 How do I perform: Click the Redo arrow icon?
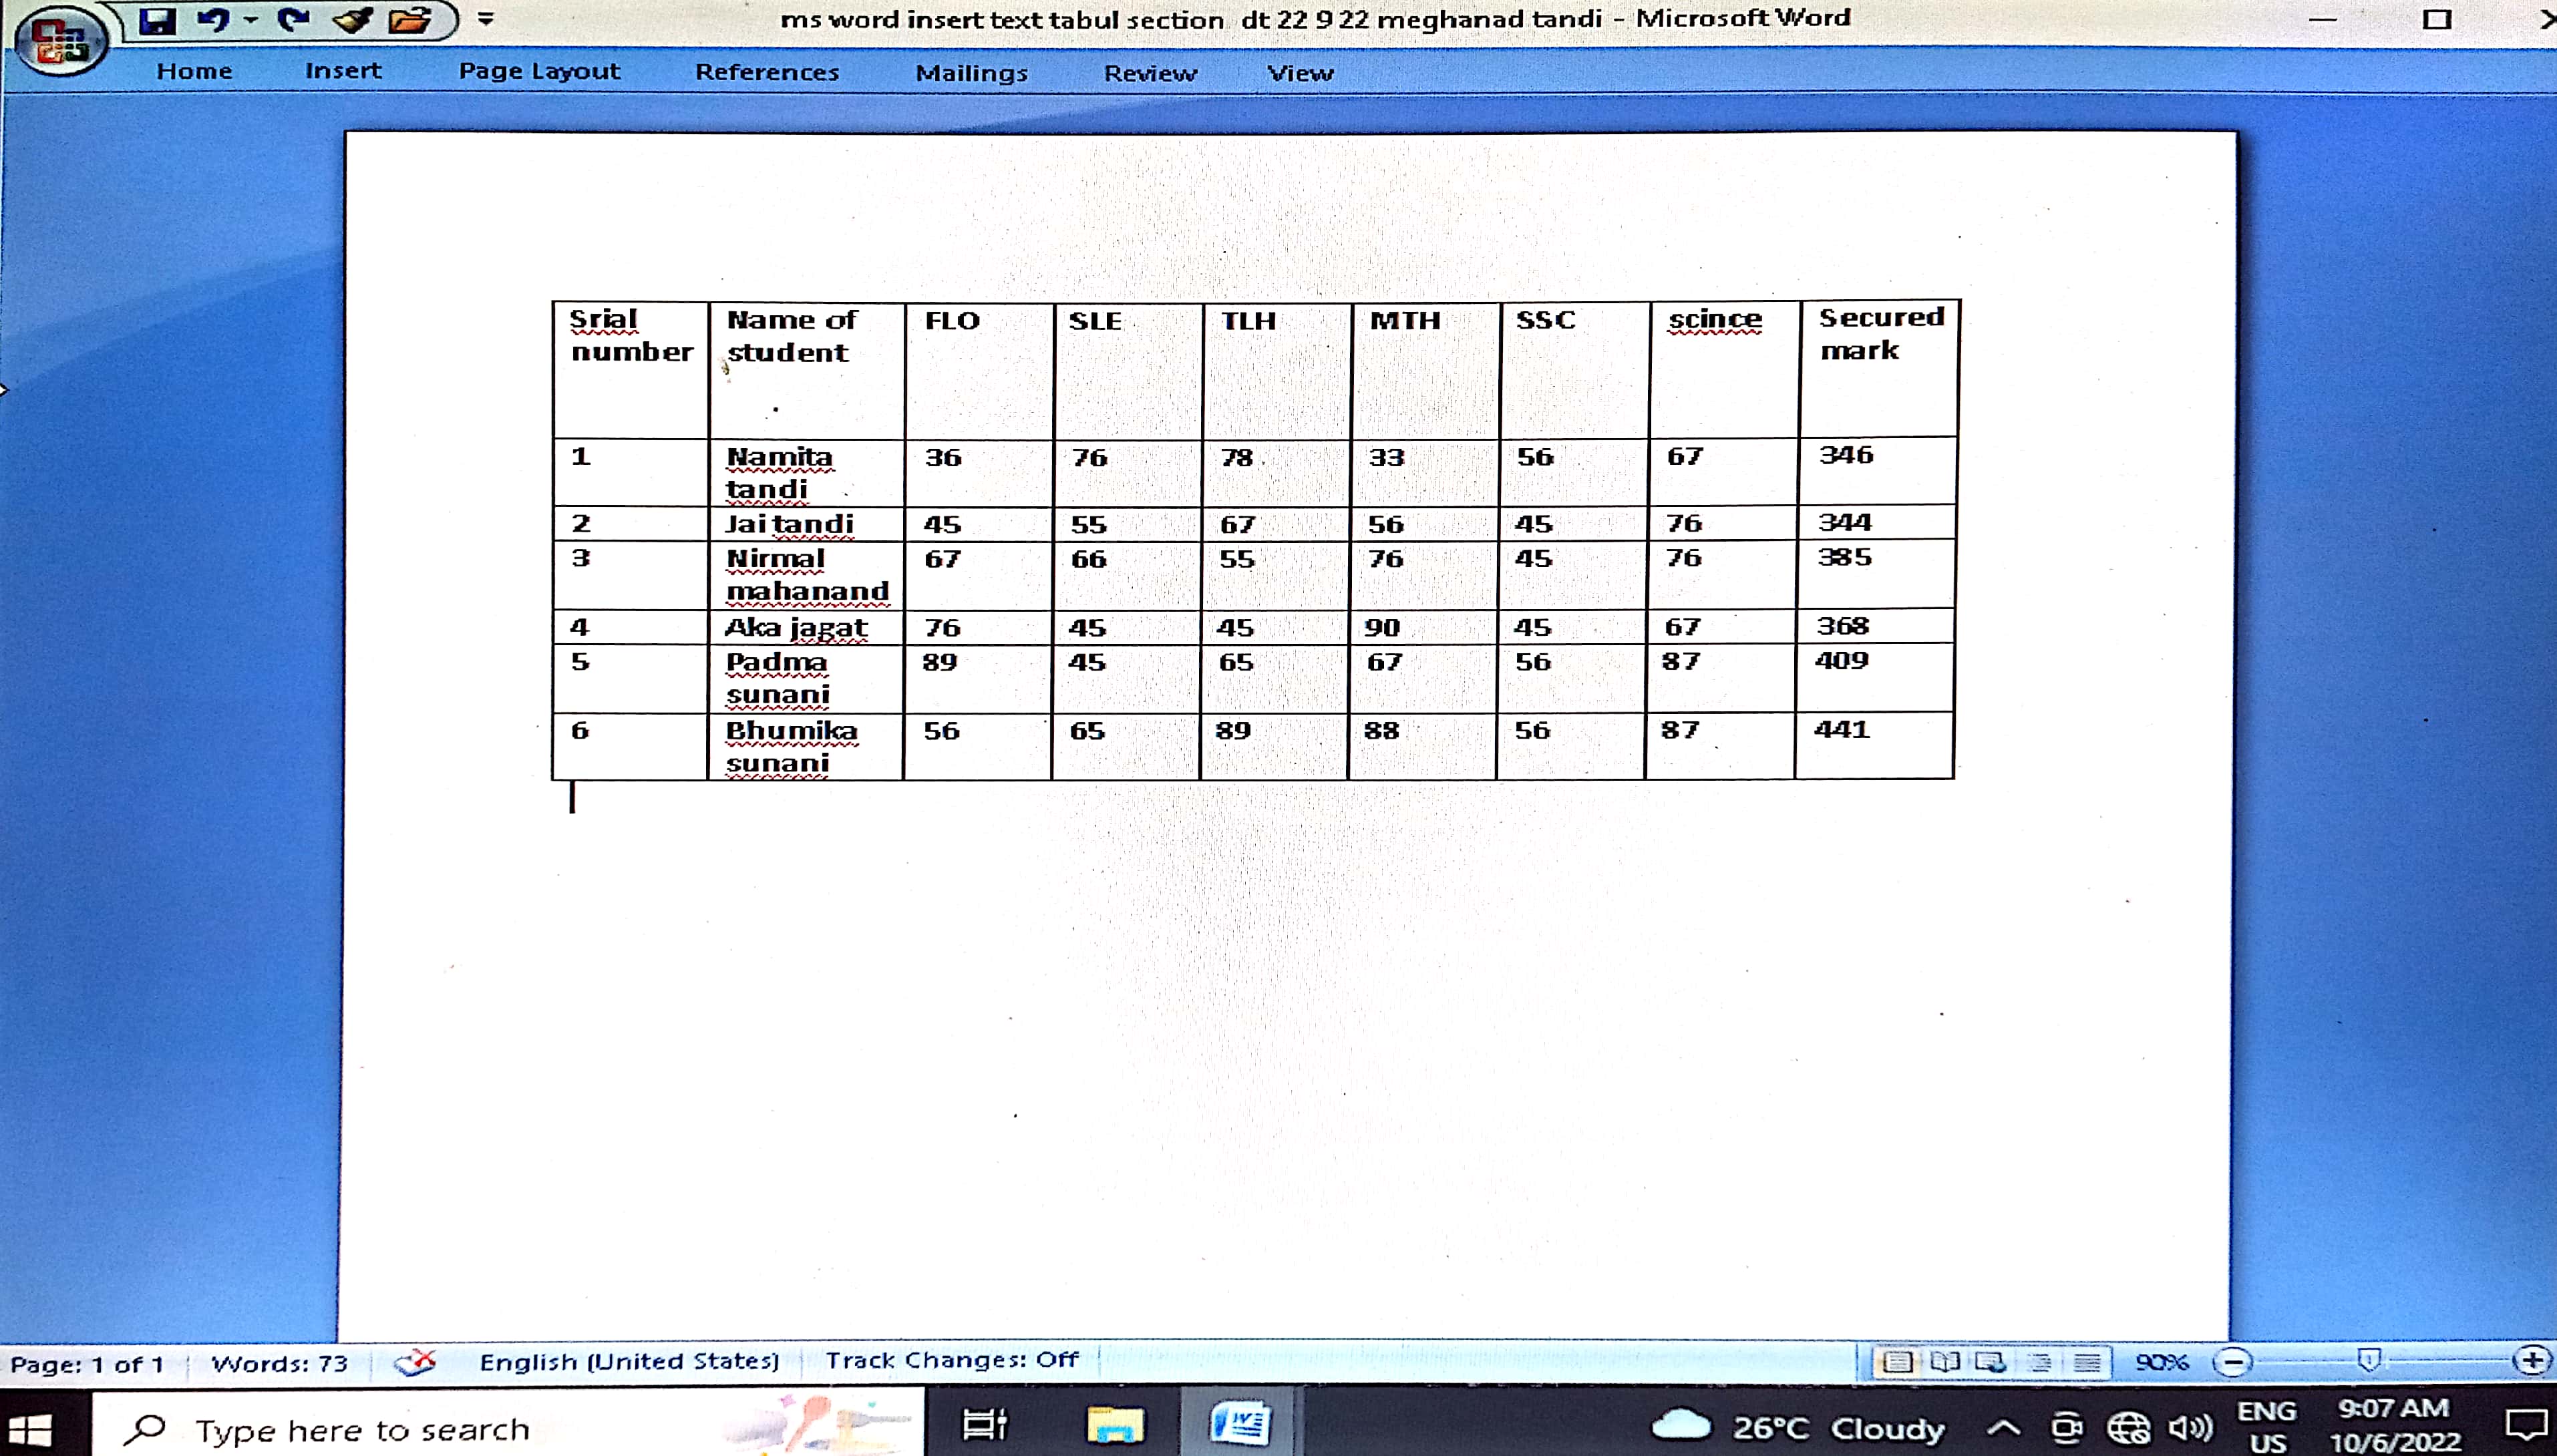(293, 20)
